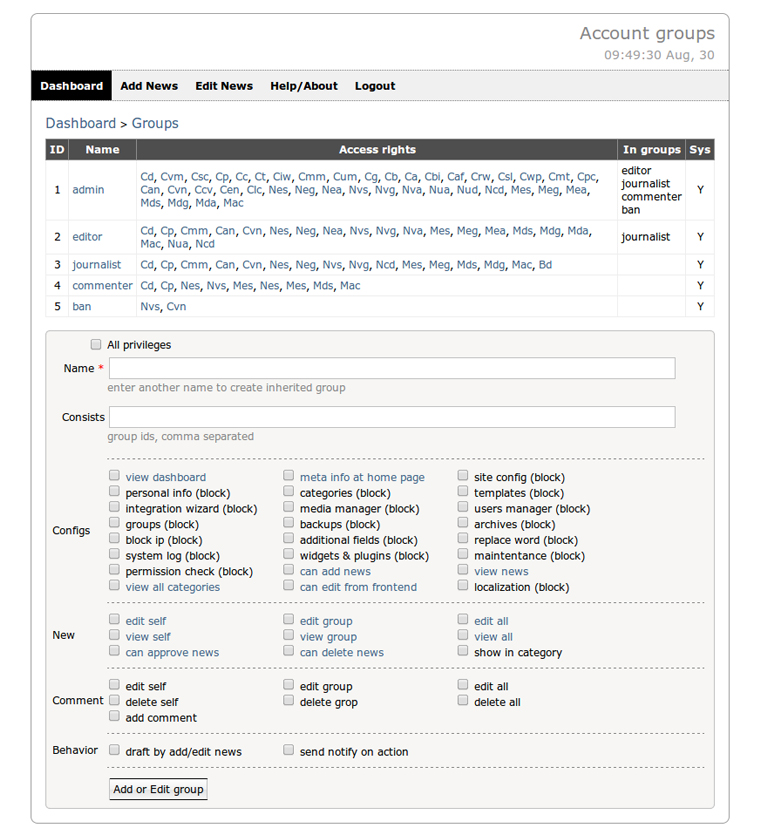Select the journalist group name link
Image resolution: width=760 pixels, height=838 pixels.
pos(97,265)
